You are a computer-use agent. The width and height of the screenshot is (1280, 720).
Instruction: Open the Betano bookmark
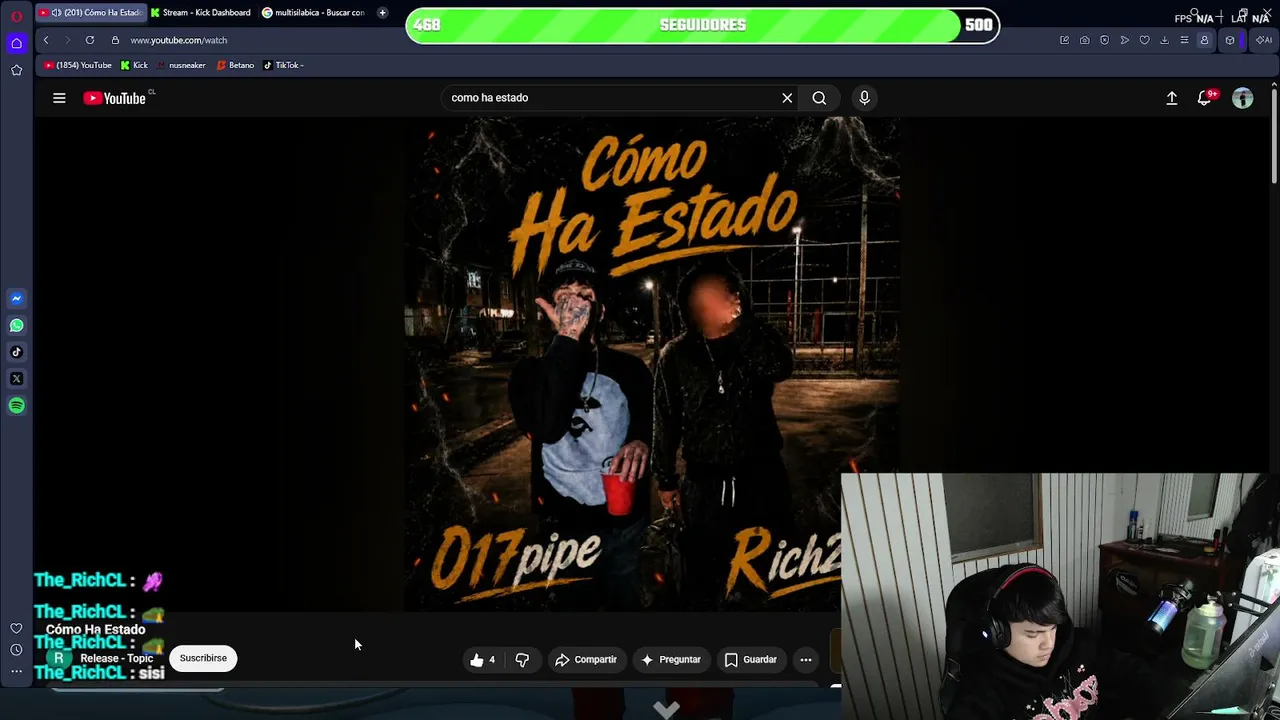235,65
